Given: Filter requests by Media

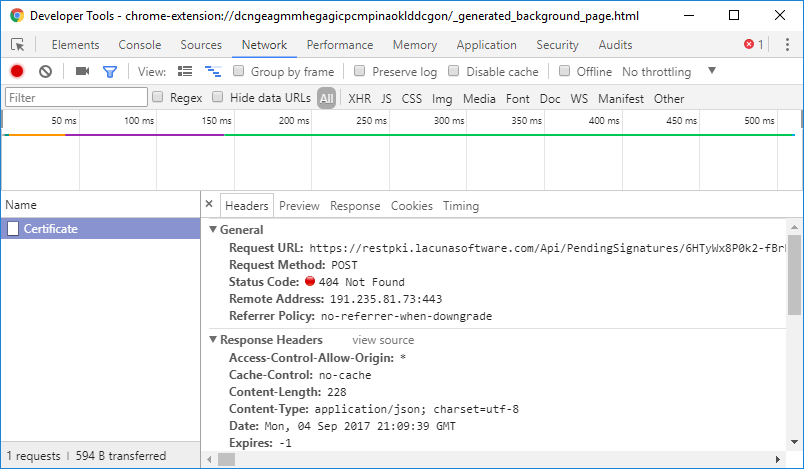Looking at the screenshot, I should pos(479,98).
